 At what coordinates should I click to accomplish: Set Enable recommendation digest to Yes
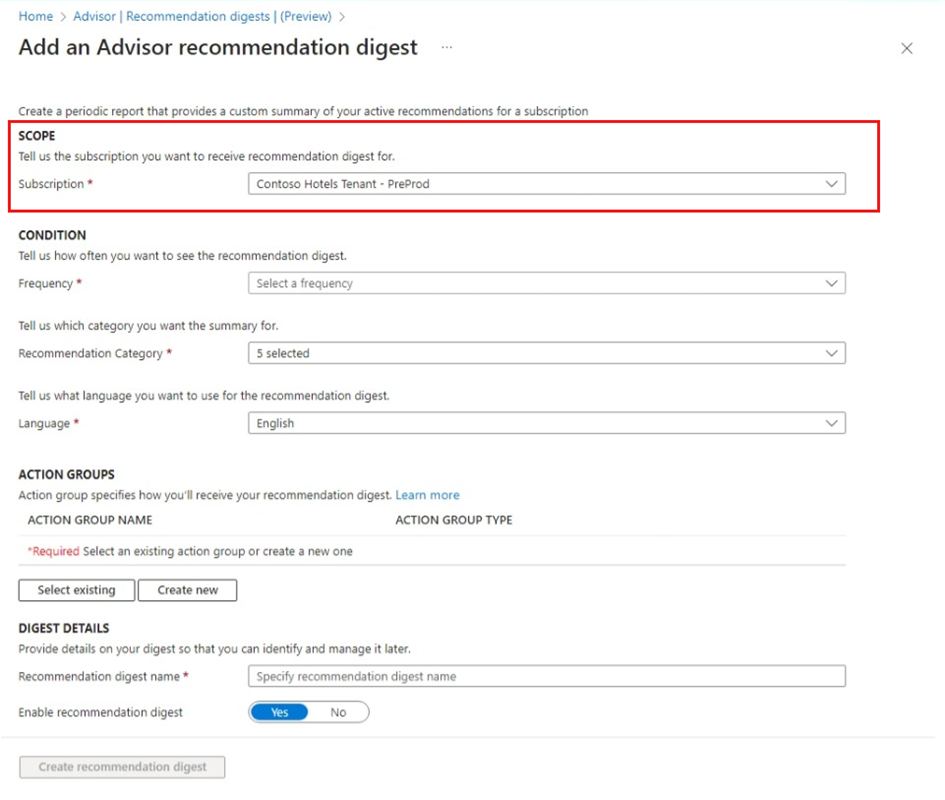coord(280,712)
